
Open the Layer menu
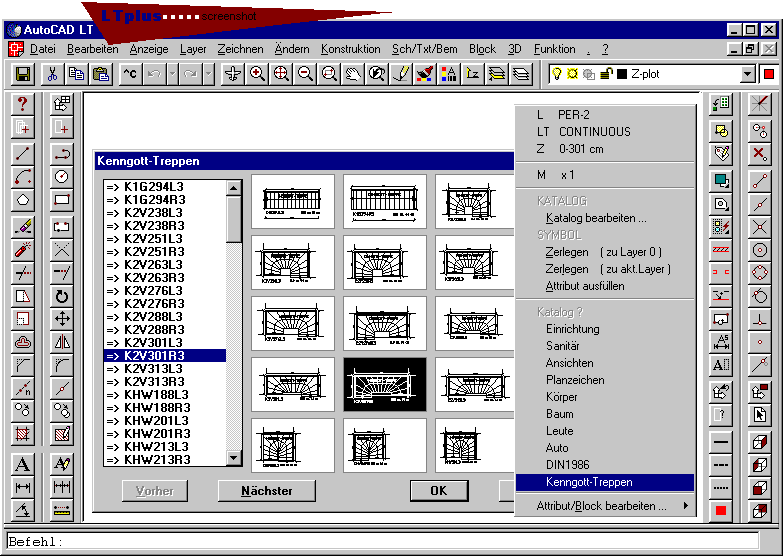point(193,49)
